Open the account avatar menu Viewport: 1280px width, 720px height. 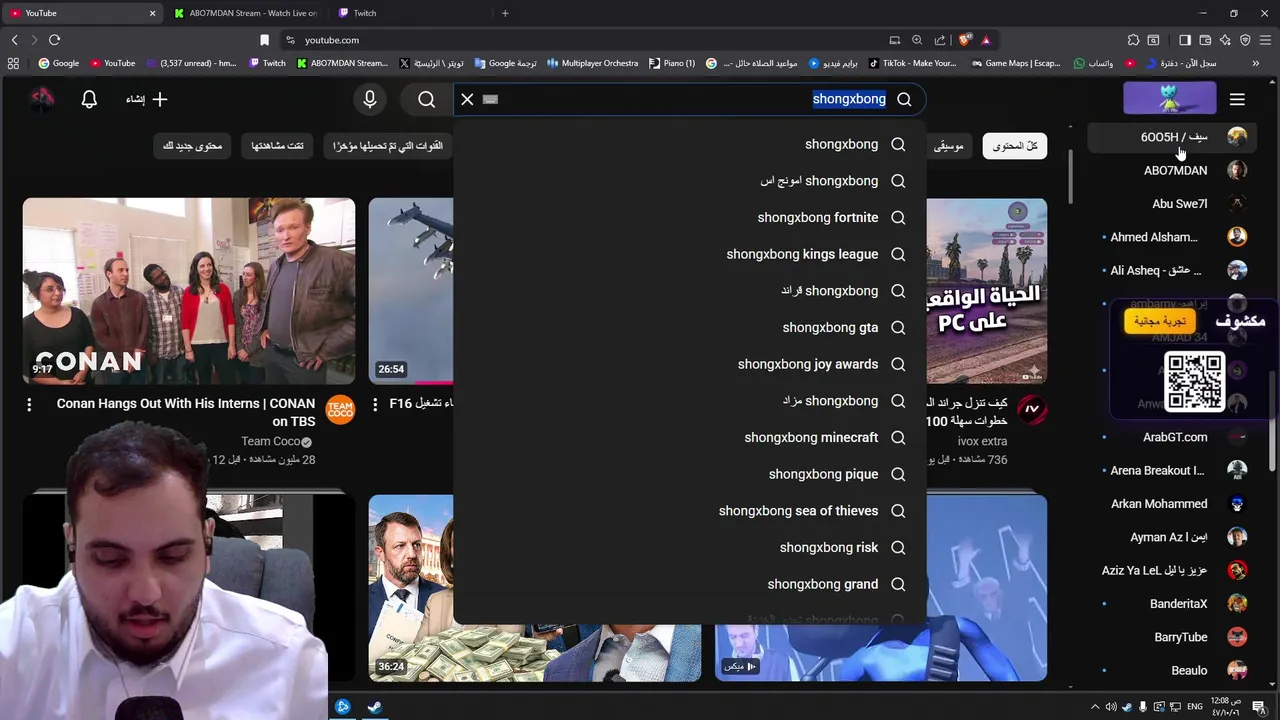coord(42,99)
